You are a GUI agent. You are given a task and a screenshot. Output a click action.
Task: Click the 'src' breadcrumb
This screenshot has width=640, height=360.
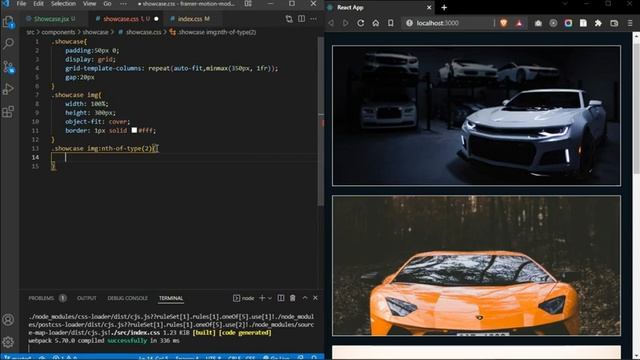[31, 32]
